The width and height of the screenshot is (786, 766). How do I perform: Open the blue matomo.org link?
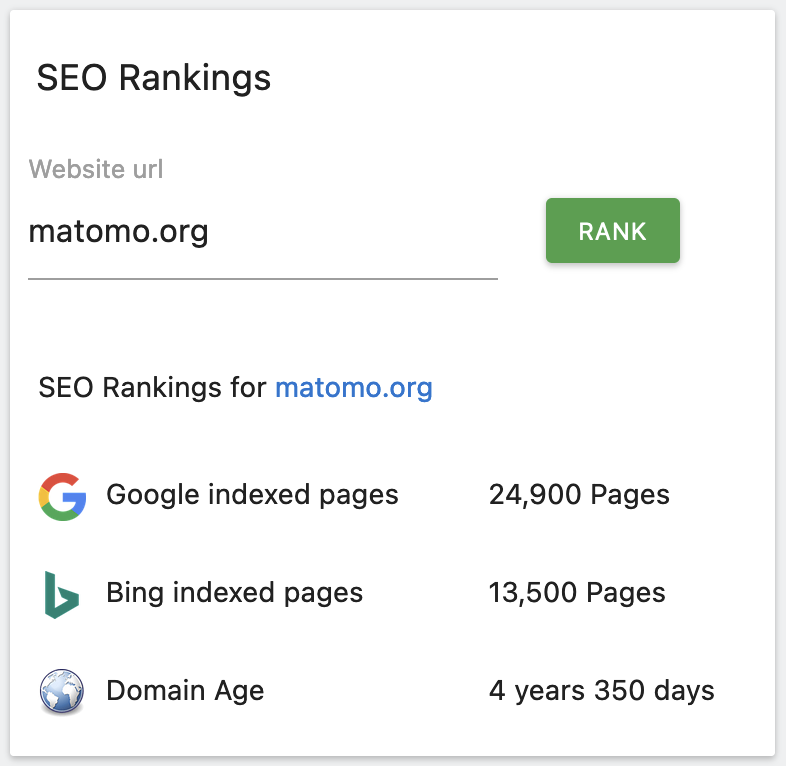point(354,388)
